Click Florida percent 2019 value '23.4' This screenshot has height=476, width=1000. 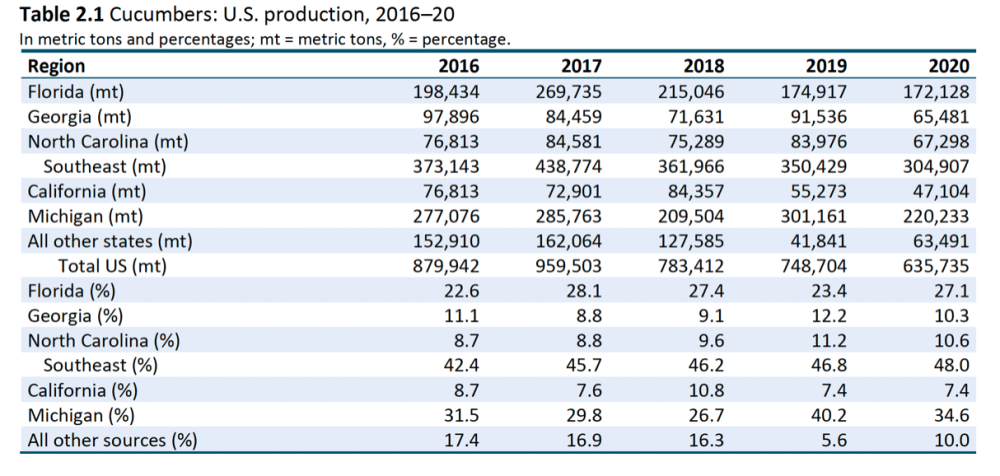tap(829, 291)
